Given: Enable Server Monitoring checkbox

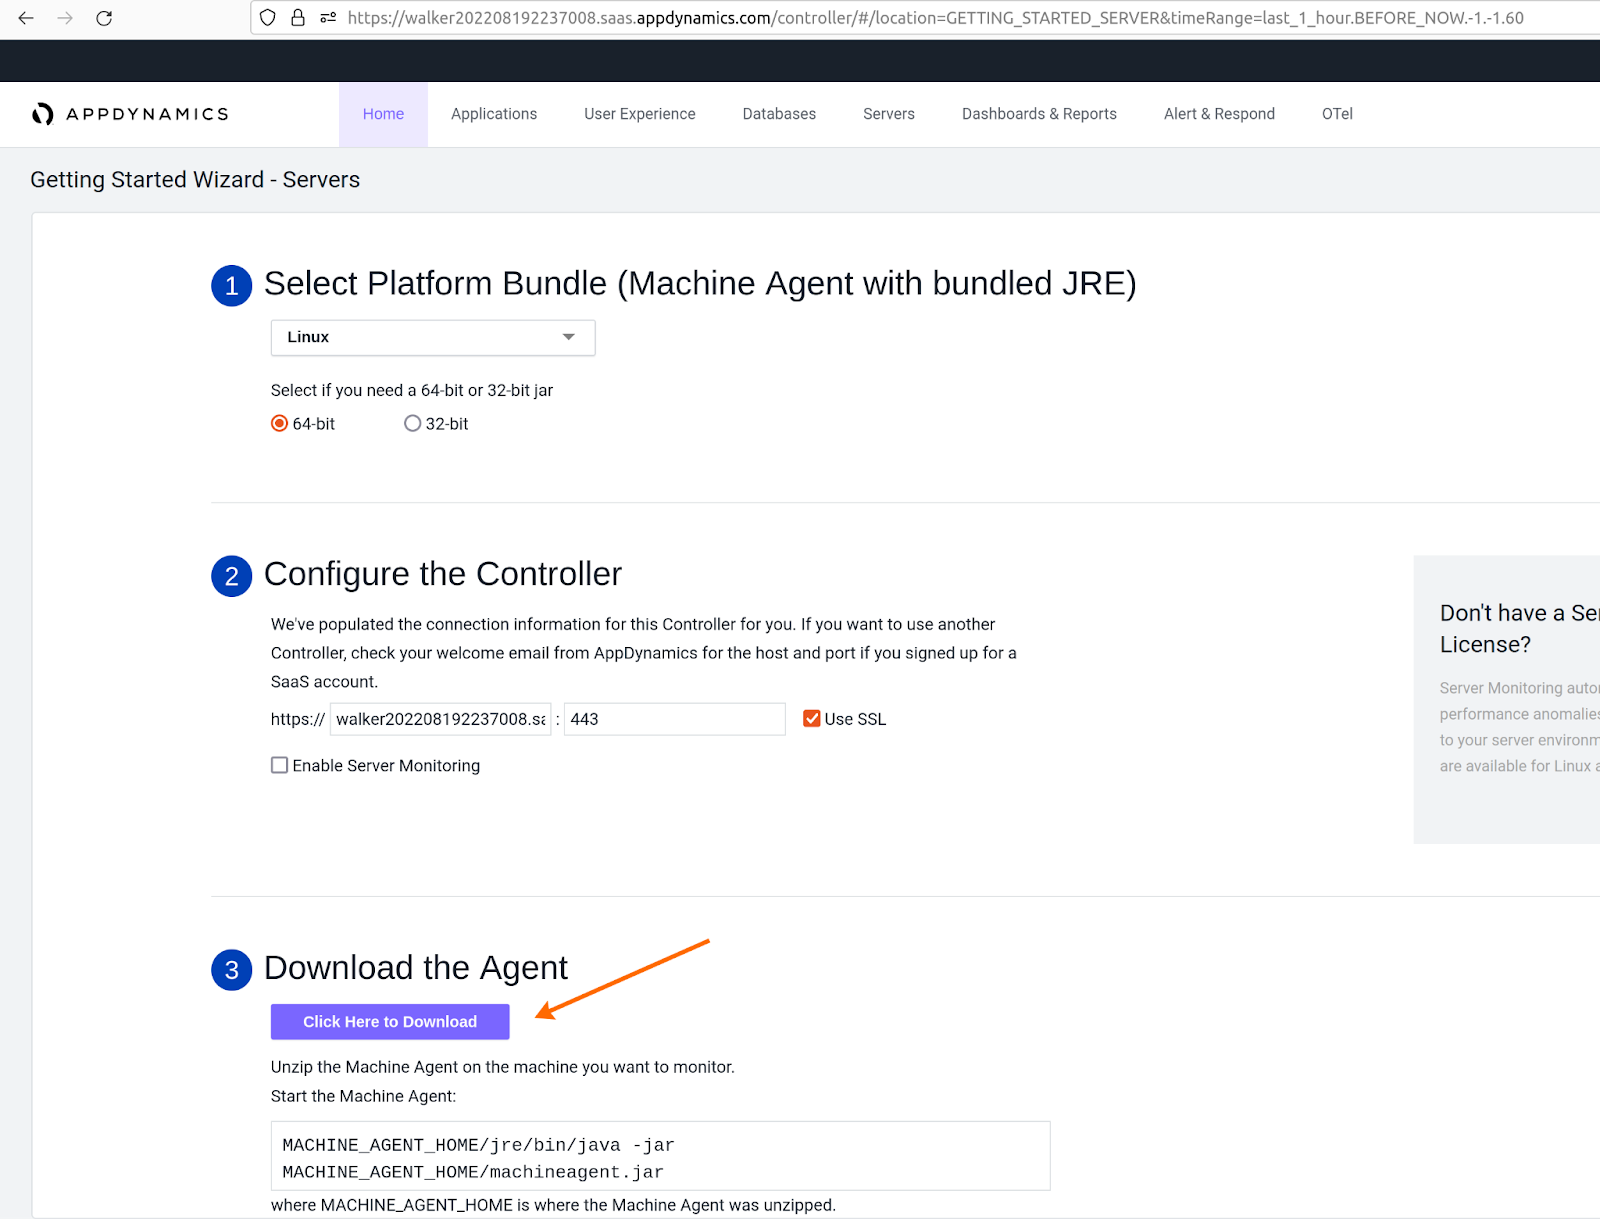Looking at the screenshot, I should point(280,765).
